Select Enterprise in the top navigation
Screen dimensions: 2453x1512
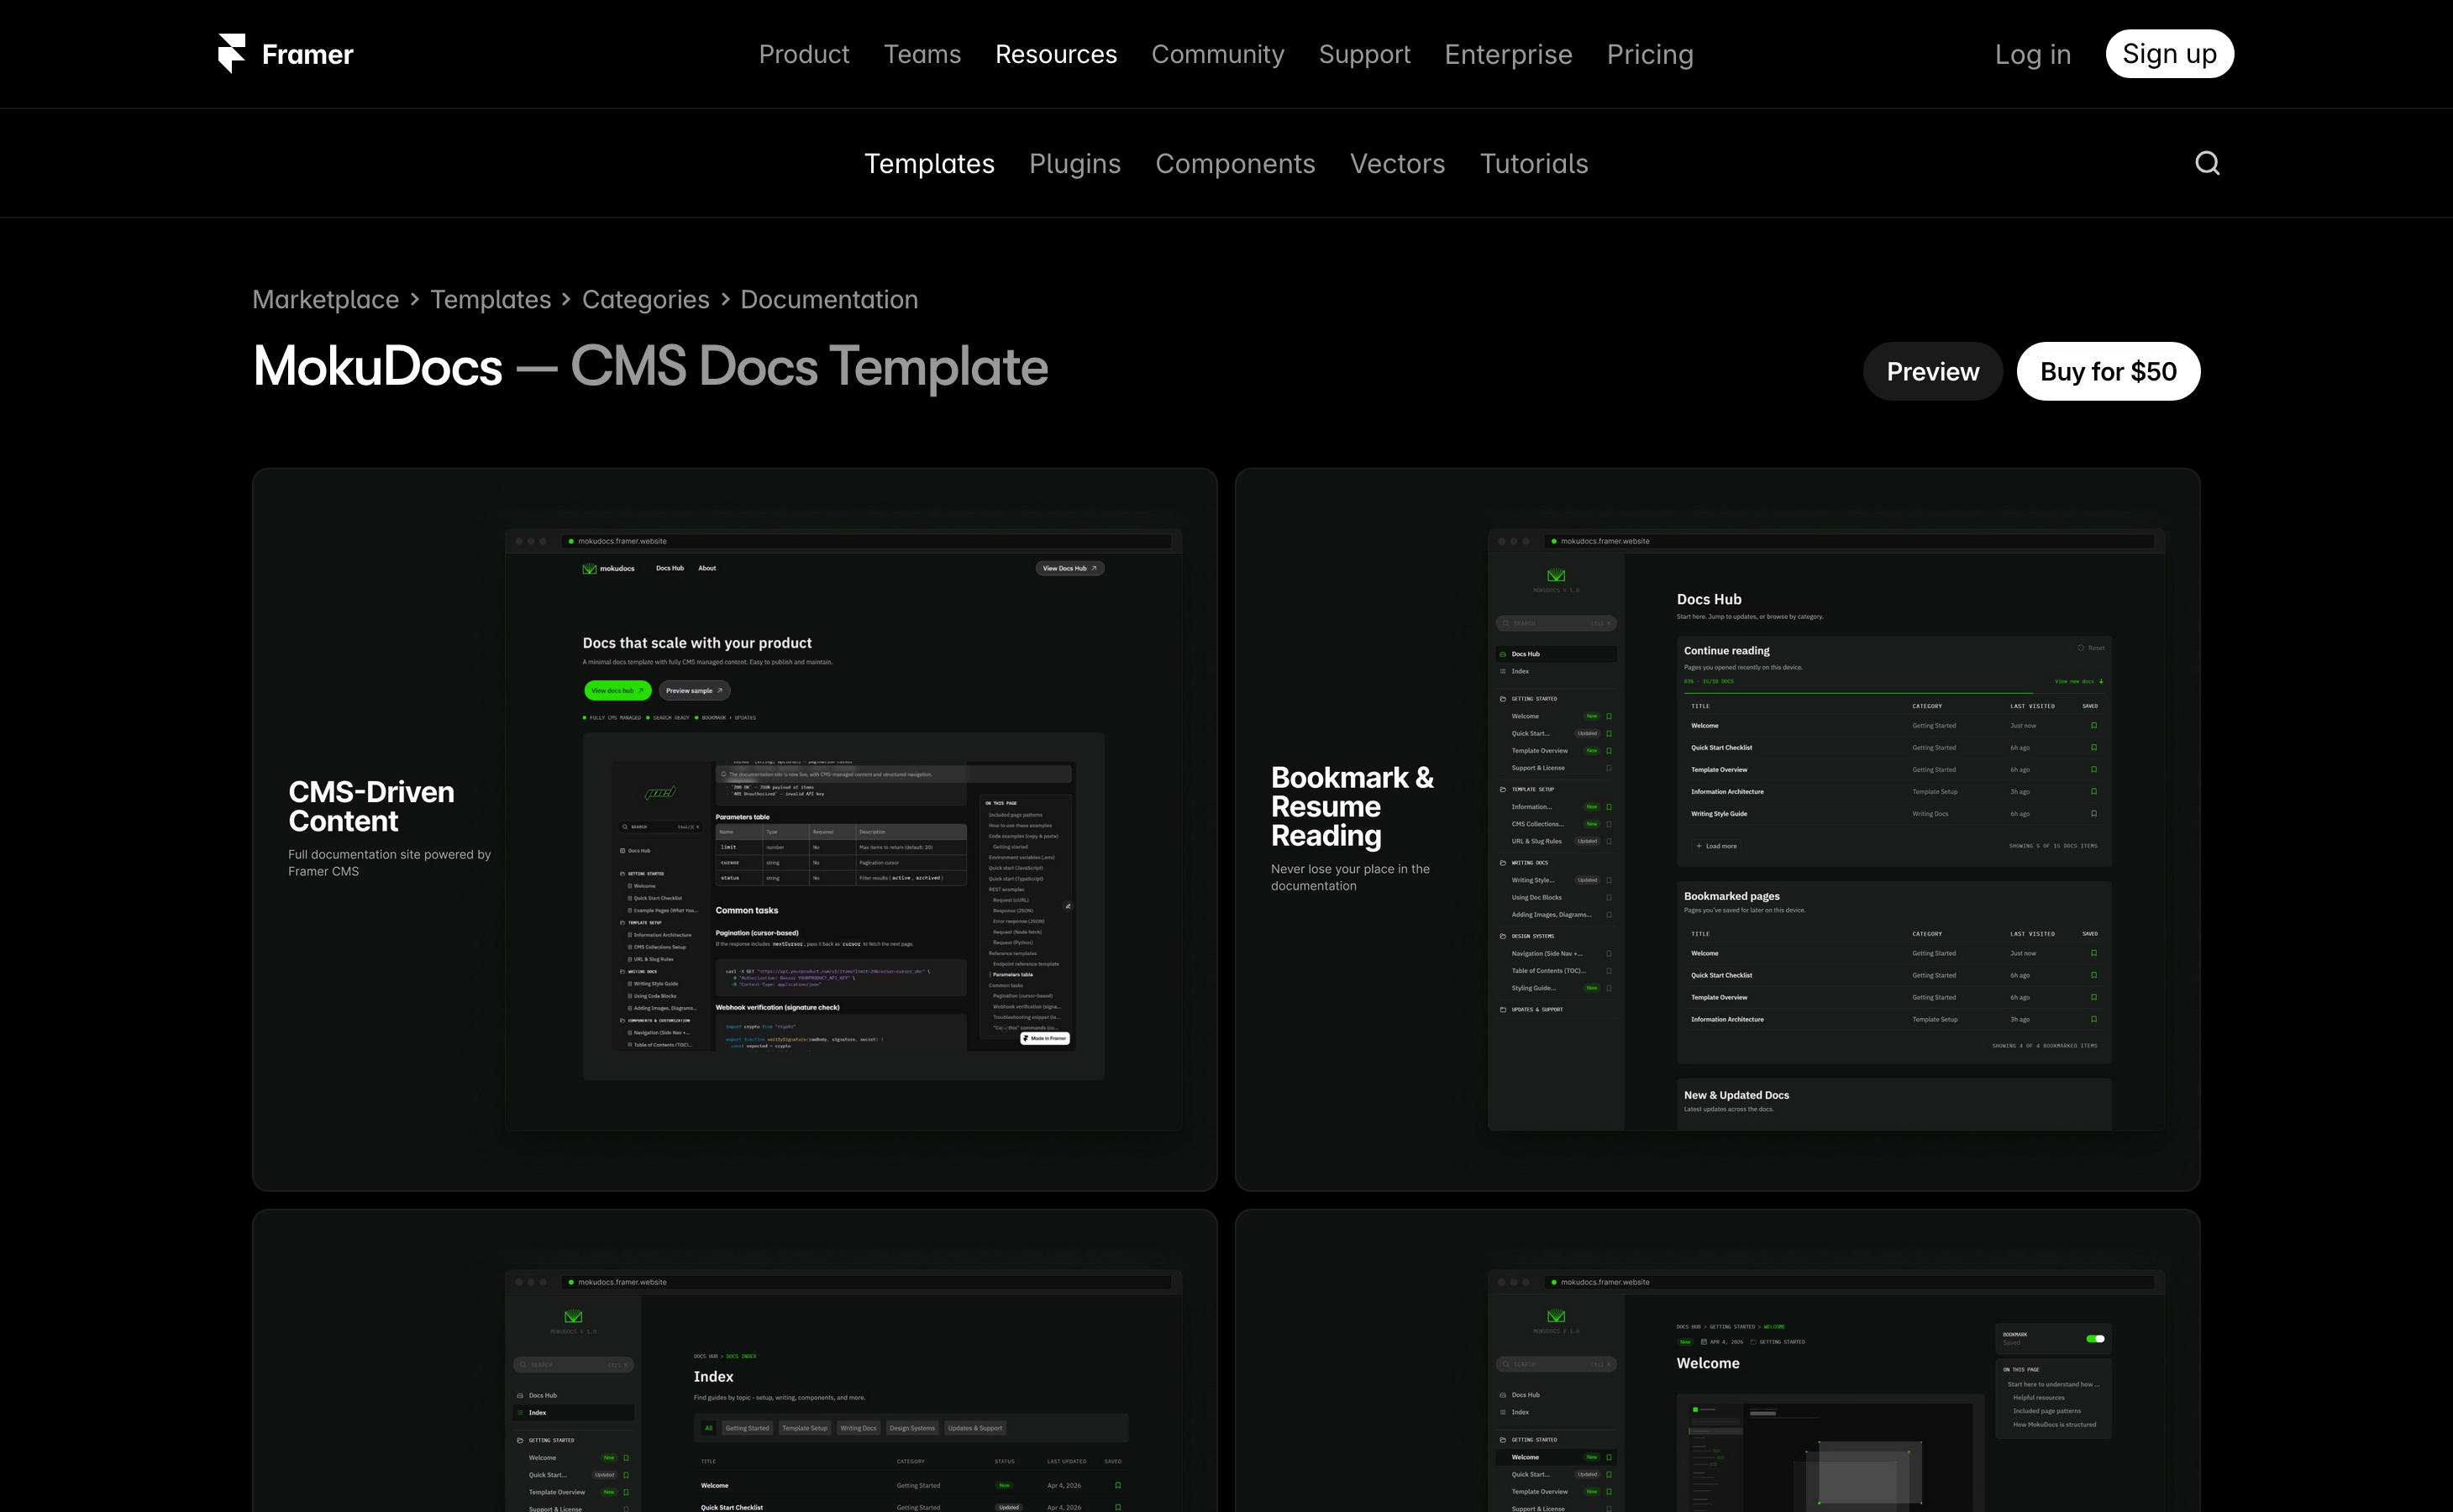(1508, 54)
